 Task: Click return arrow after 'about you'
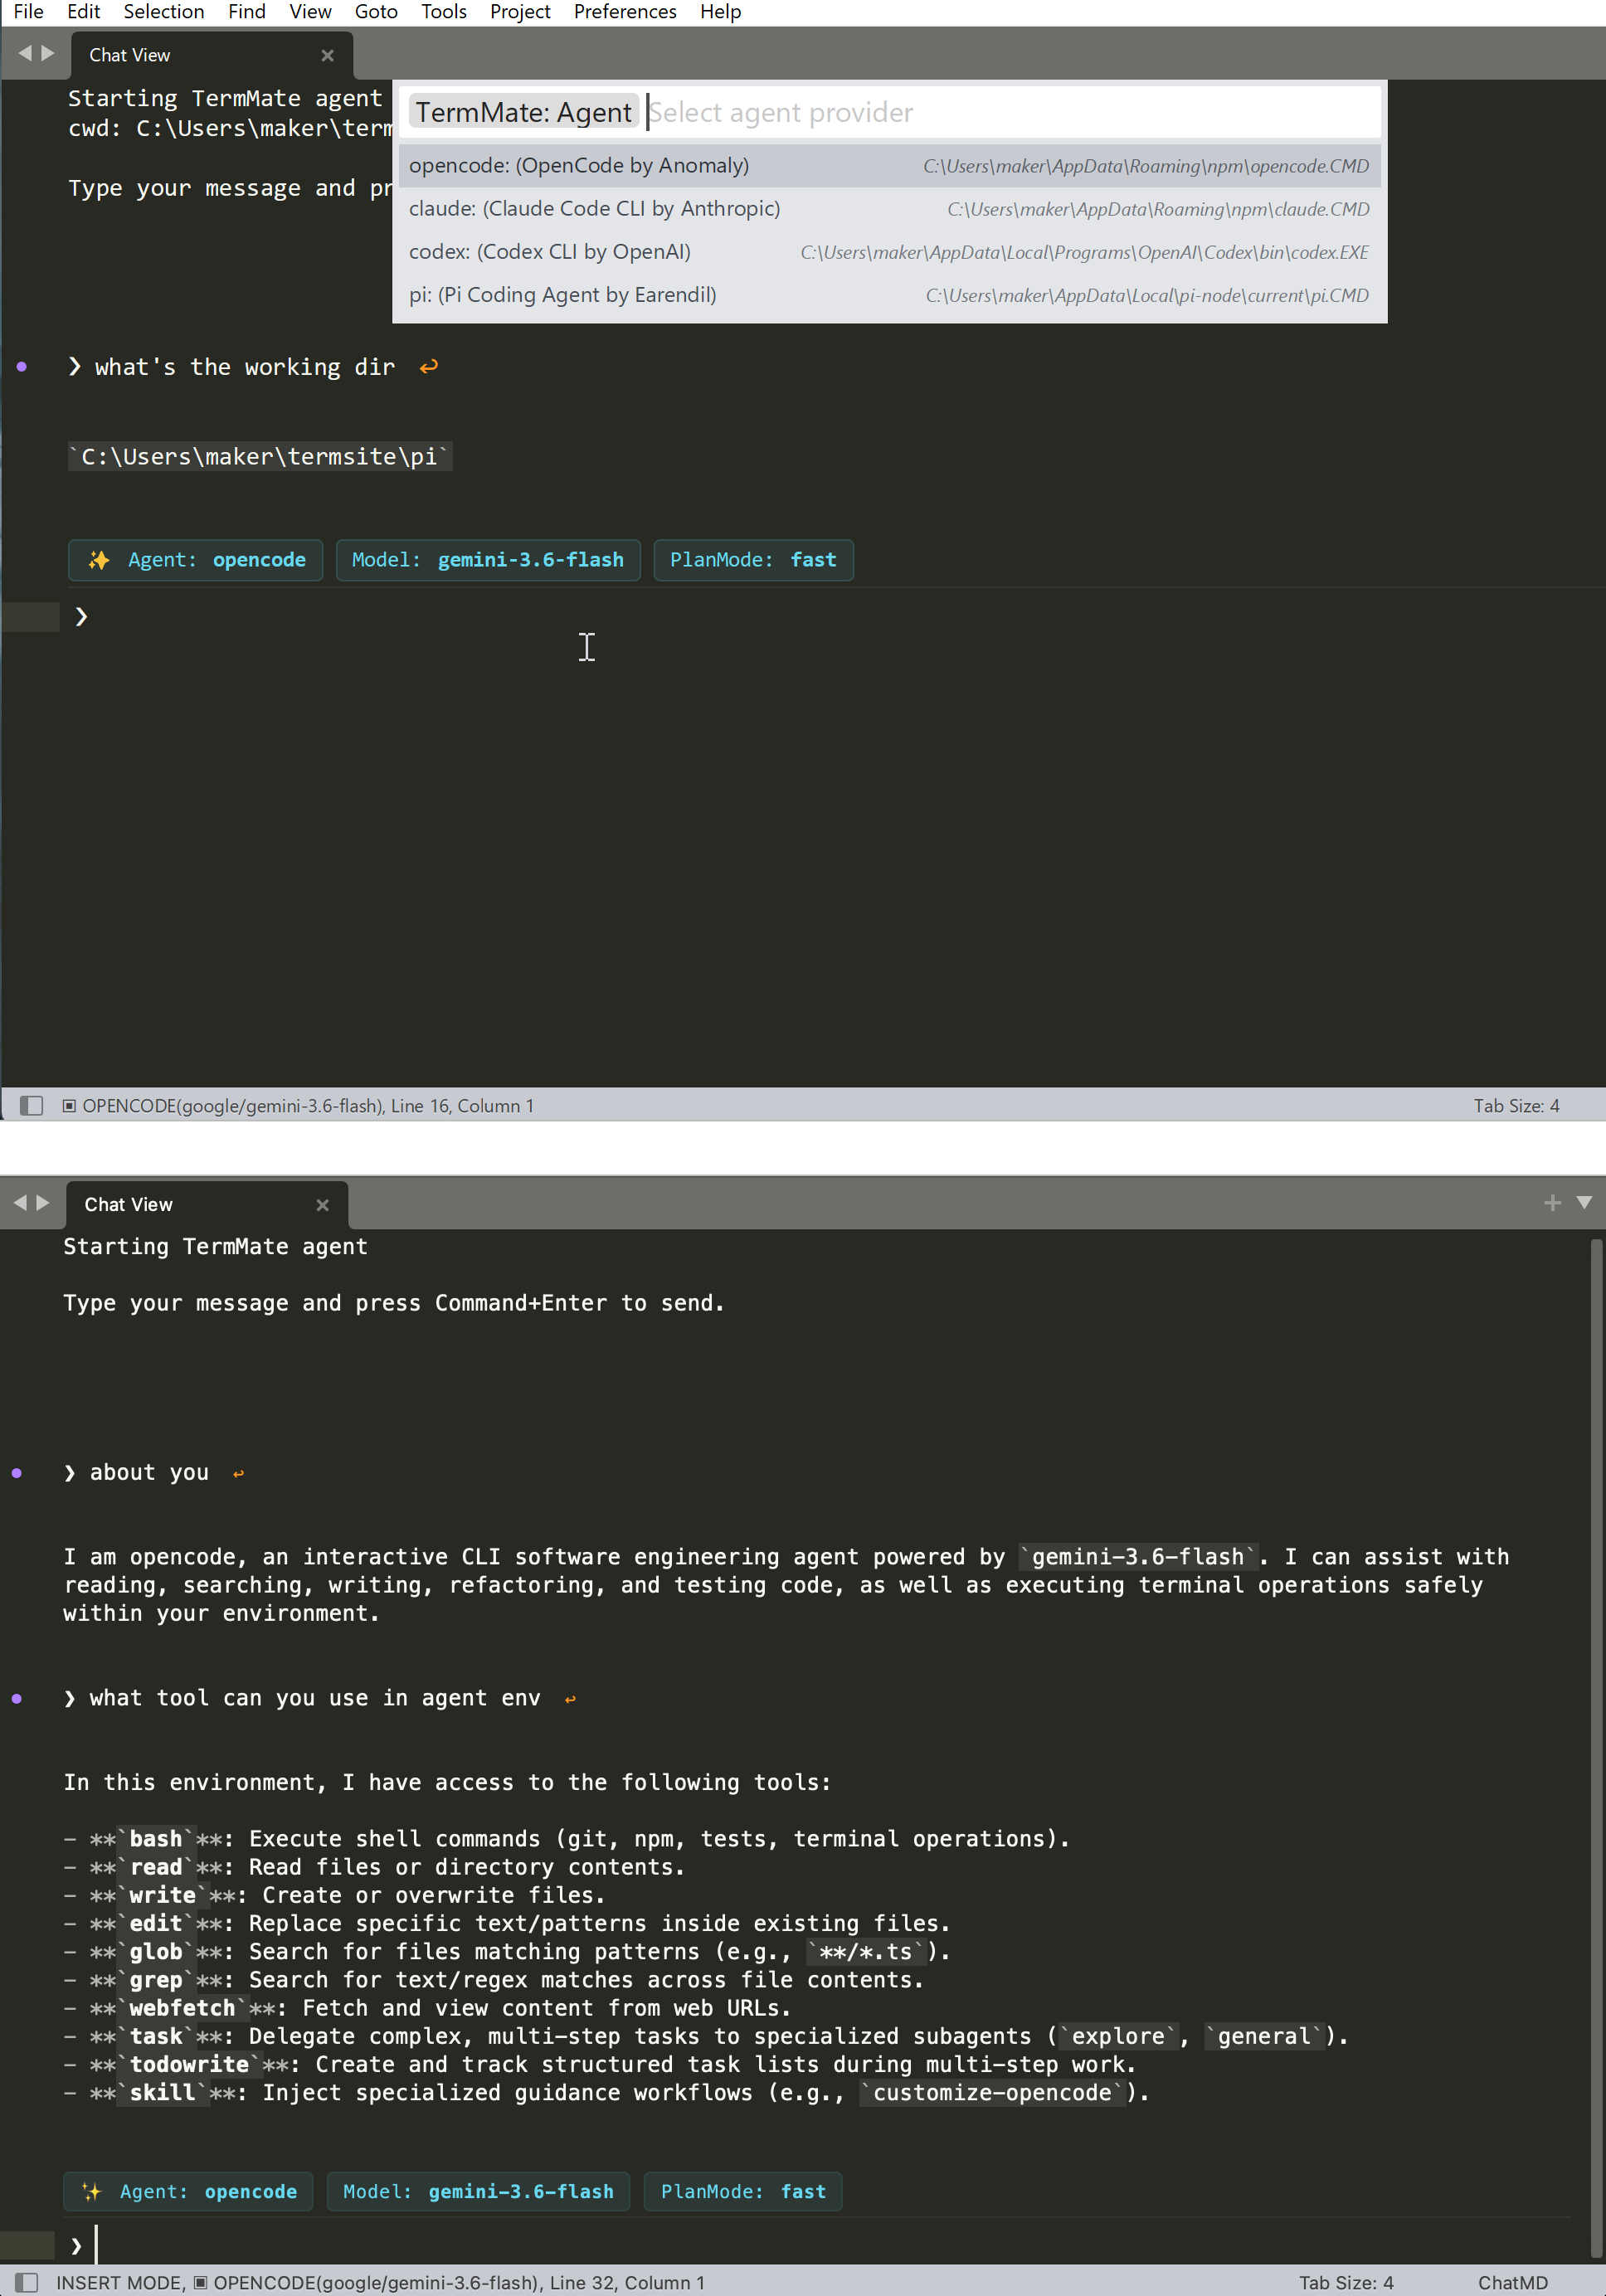point(238,1474)
